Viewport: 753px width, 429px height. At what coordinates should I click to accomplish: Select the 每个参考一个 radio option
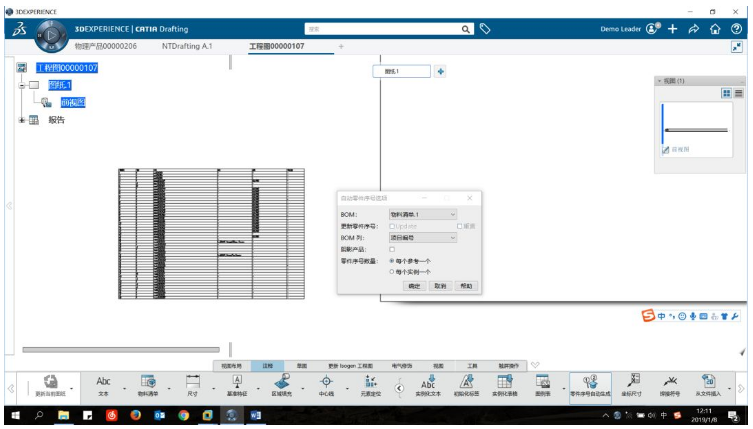click(x=392, y=261)
